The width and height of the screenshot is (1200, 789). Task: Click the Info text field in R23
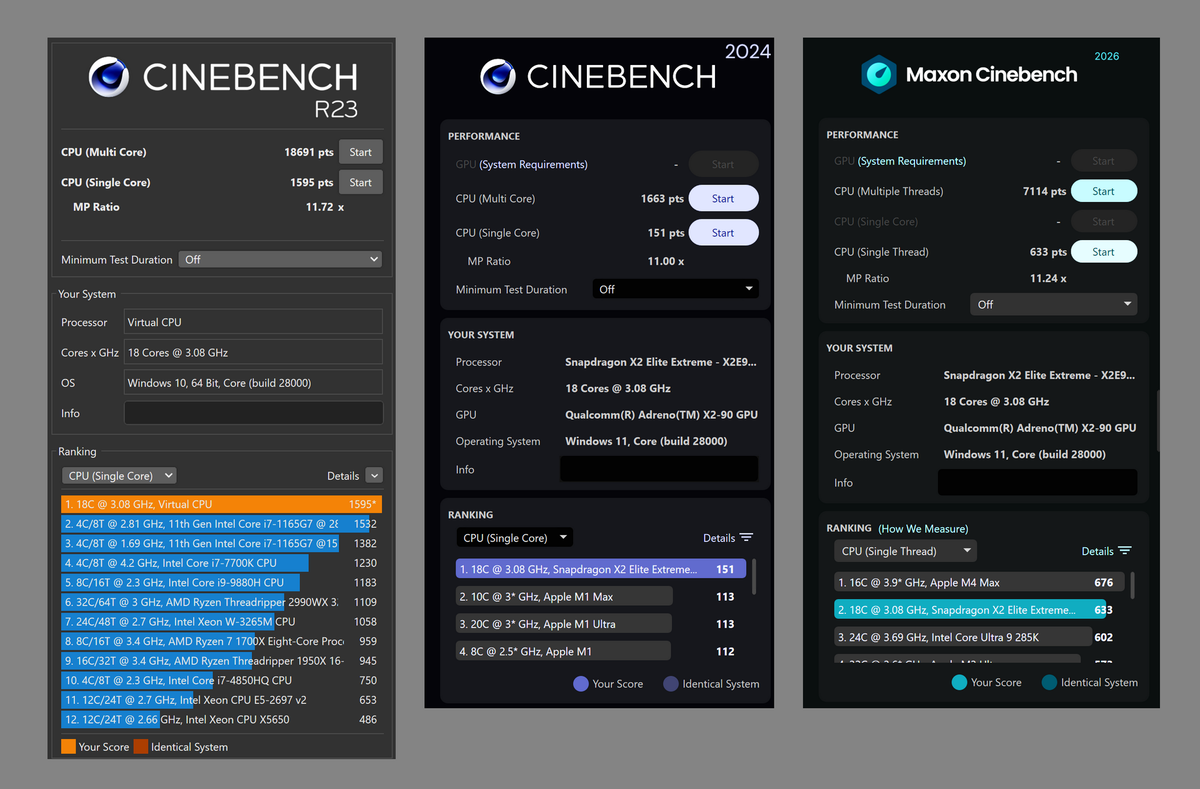253,413
